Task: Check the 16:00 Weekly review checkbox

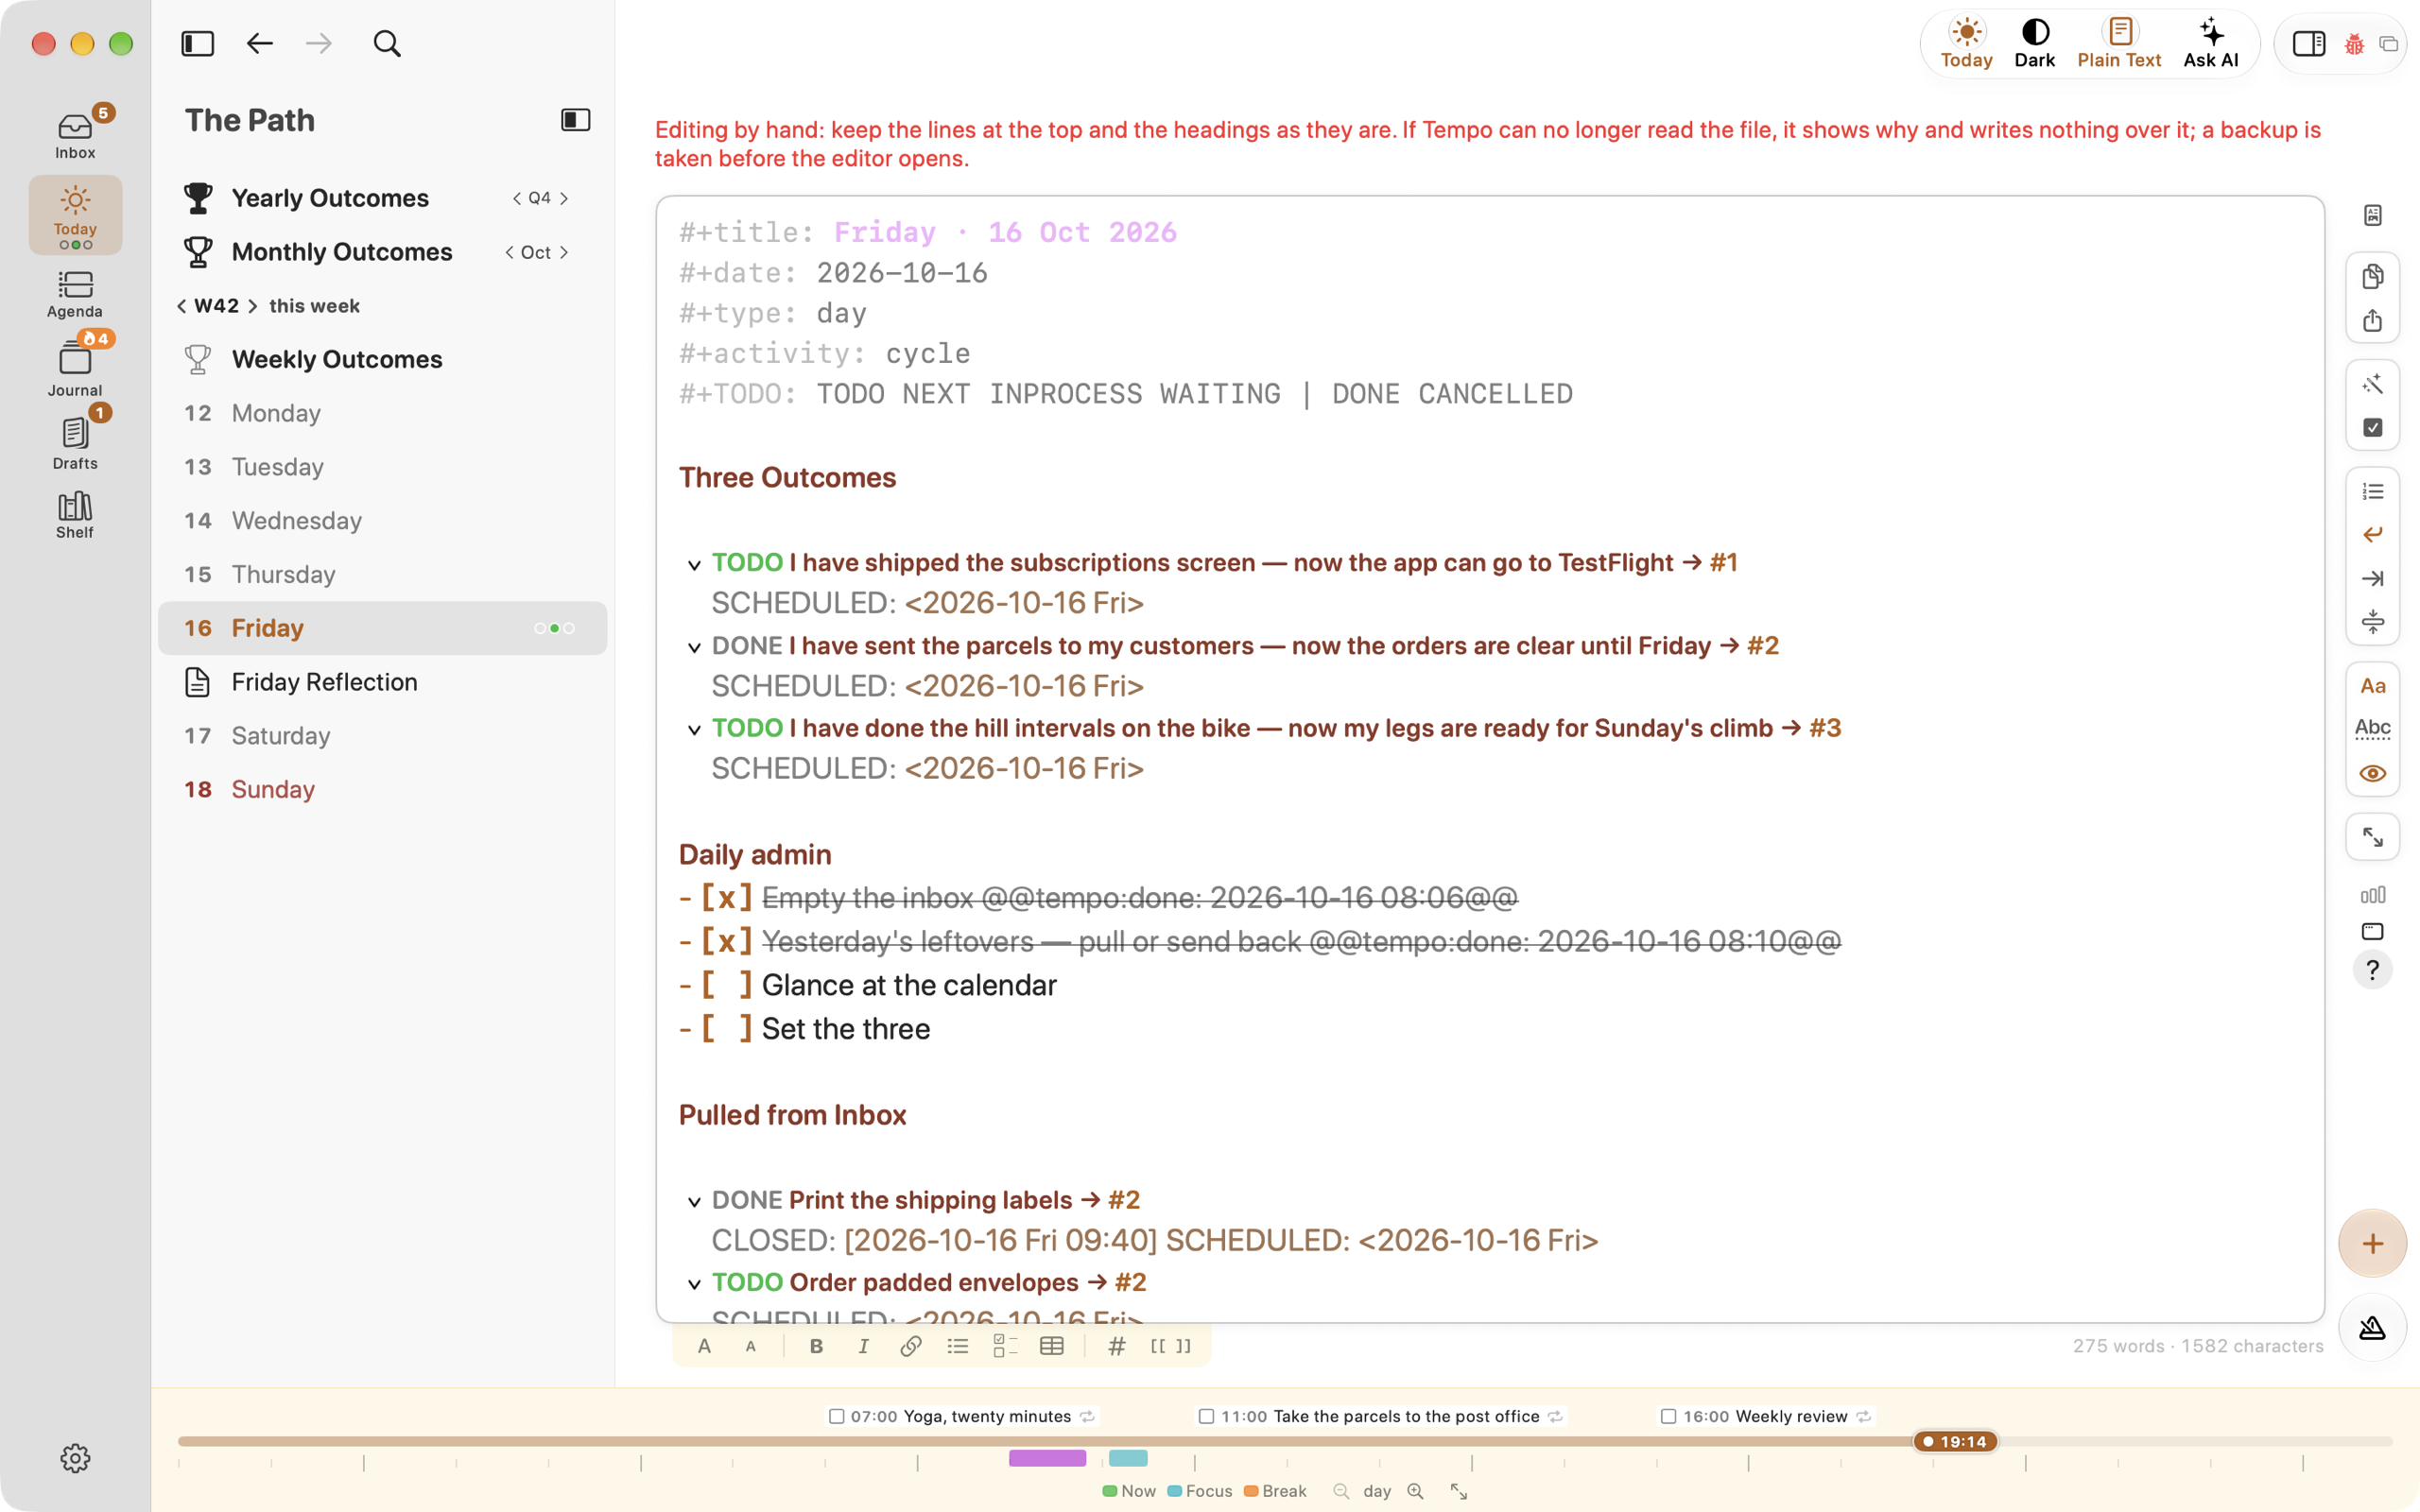Action: coord(1668,1416)
